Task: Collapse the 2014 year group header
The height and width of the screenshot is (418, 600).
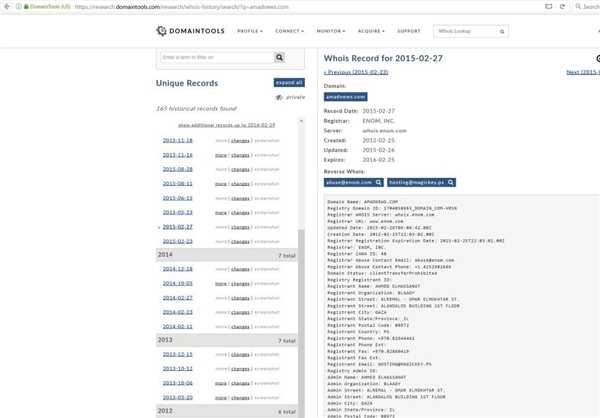Action: click(227, 255)
